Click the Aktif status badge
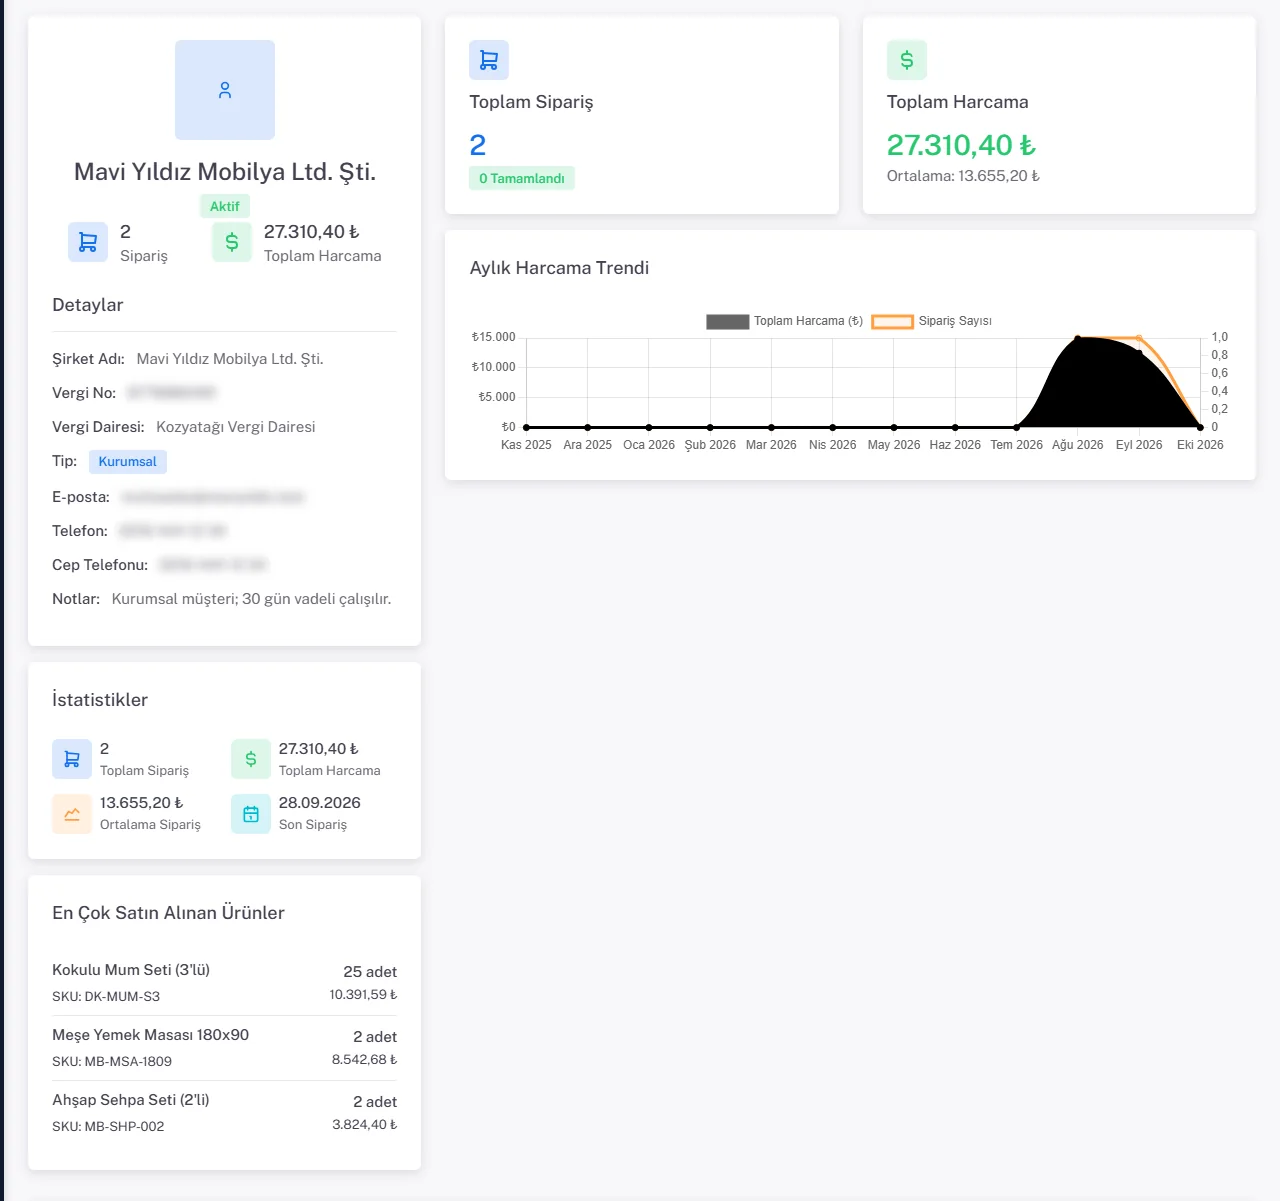 tap(225, 206)
